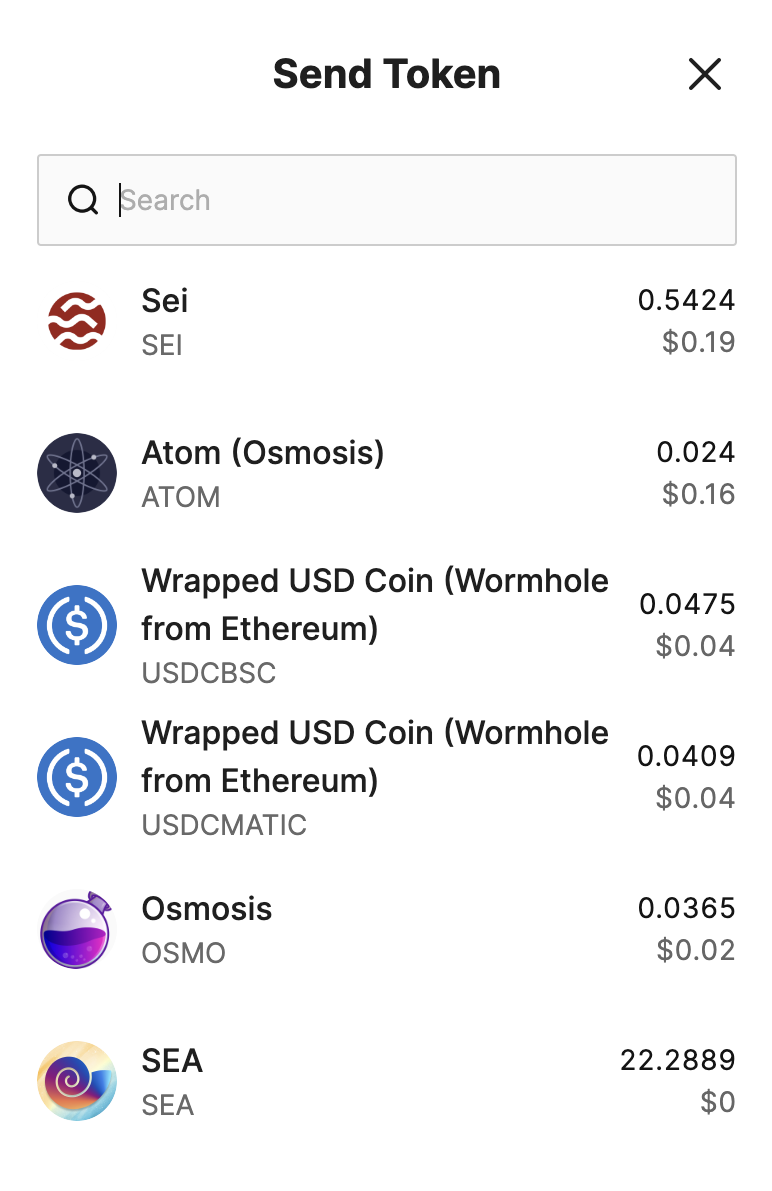Click the magnifying glass search icon
This screenshot has height=1191, width=772.
83,200
